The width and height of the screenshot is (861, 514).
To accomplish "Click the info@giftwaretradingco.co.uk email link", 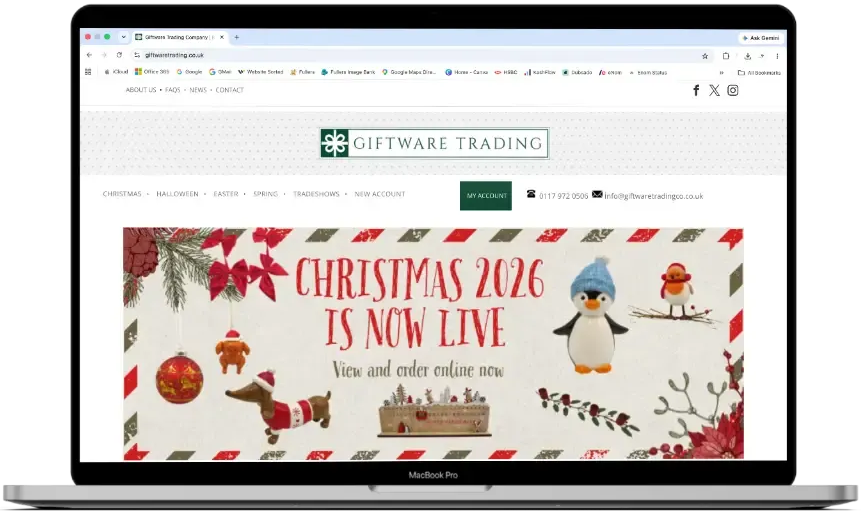I will [653, 196].
